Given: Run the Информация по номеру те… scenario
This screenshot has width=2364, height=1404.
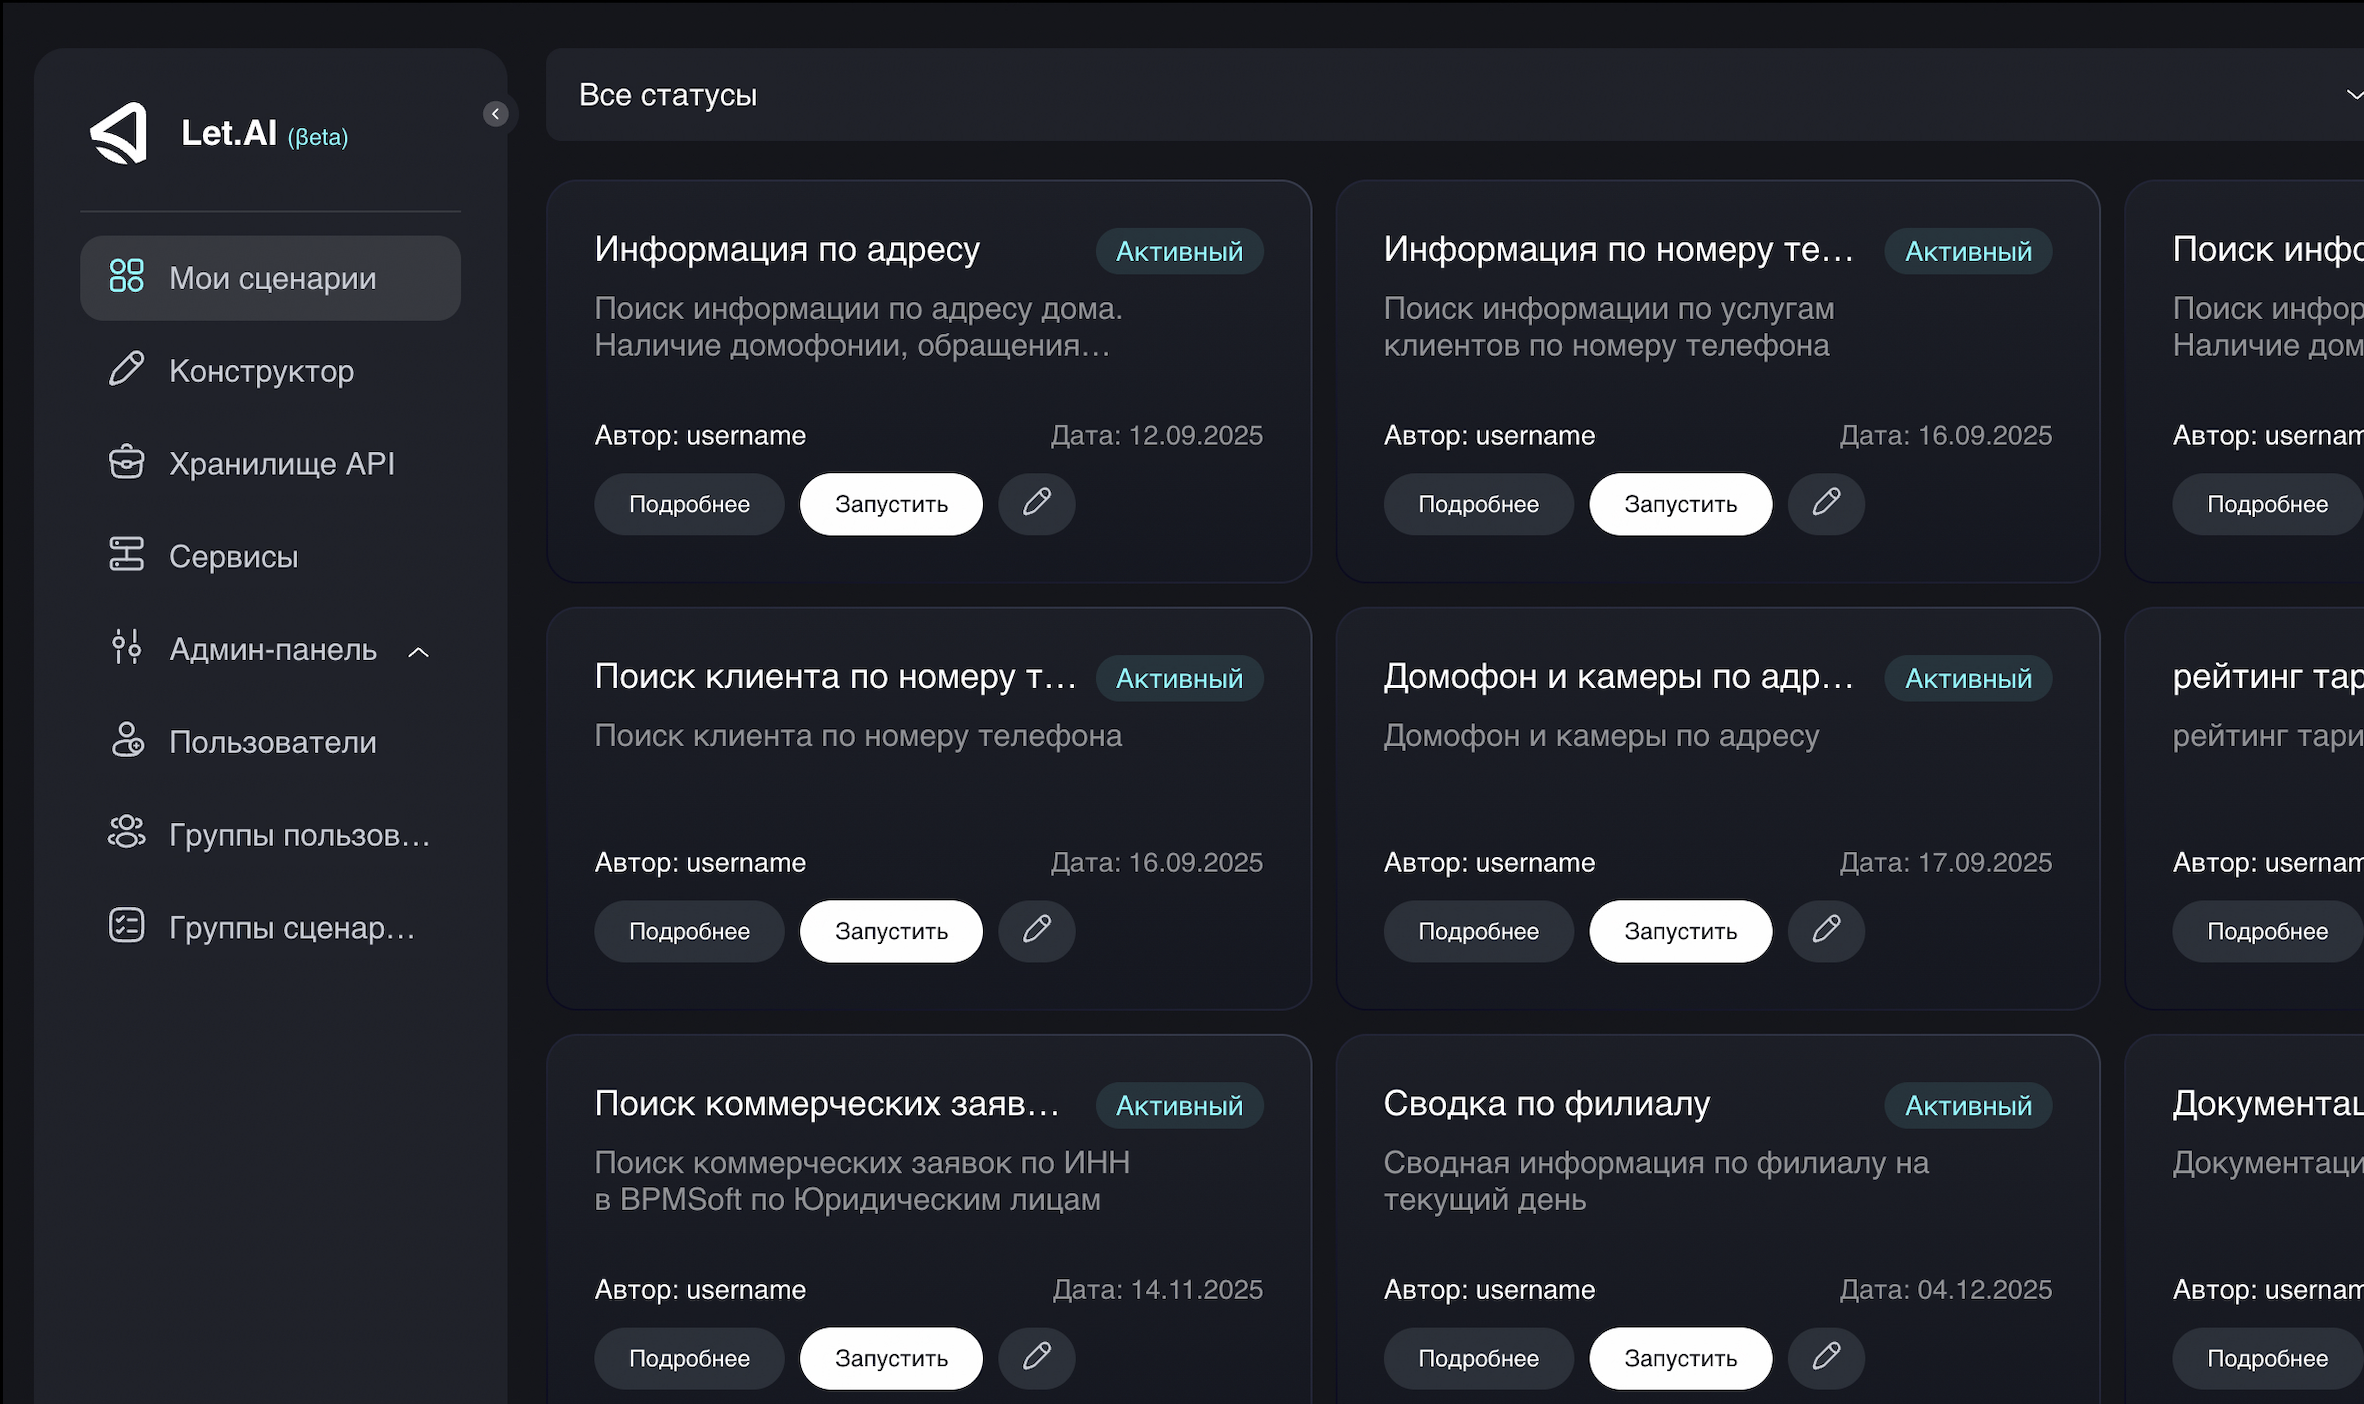Looking at the screenshot, I should point(1680,504).
